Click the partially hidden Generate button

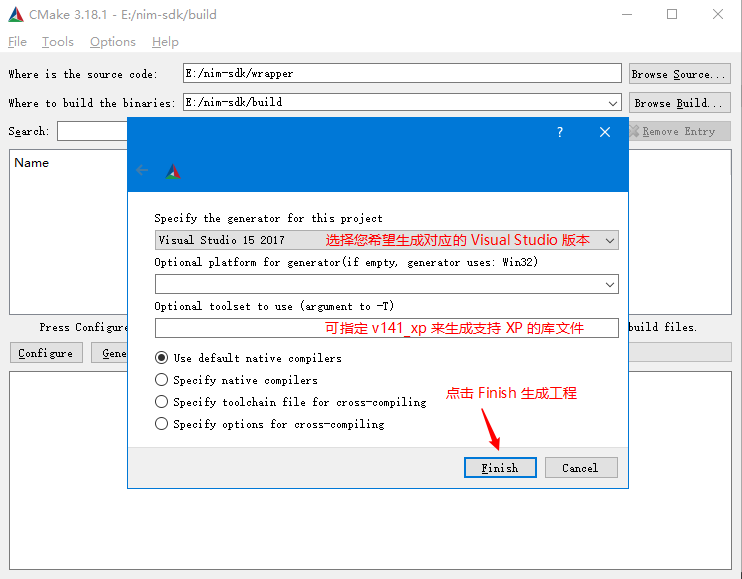point(109,353)
